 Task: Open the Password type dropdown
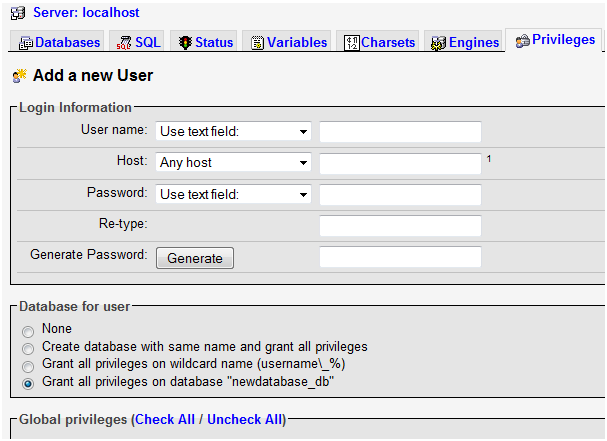point(233,195)
